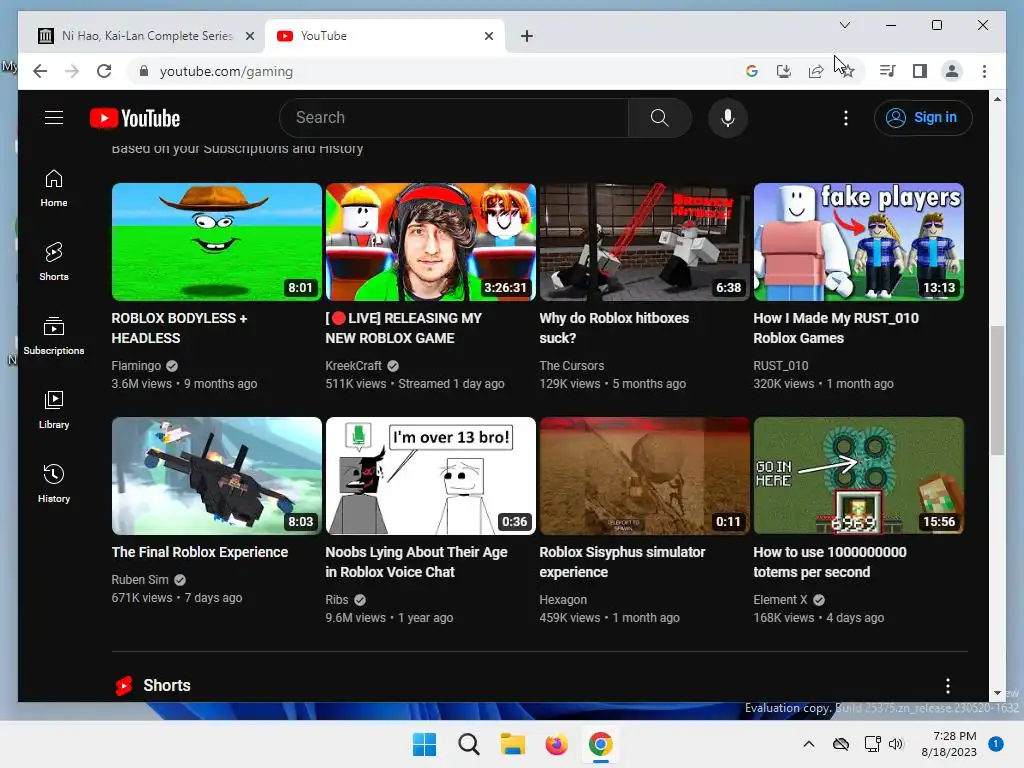Click title How I Made My RUST_010 Roblox Games
The height and width of the screenshot is (768, 1024).
pyautogui.click(x=835, y=328)
